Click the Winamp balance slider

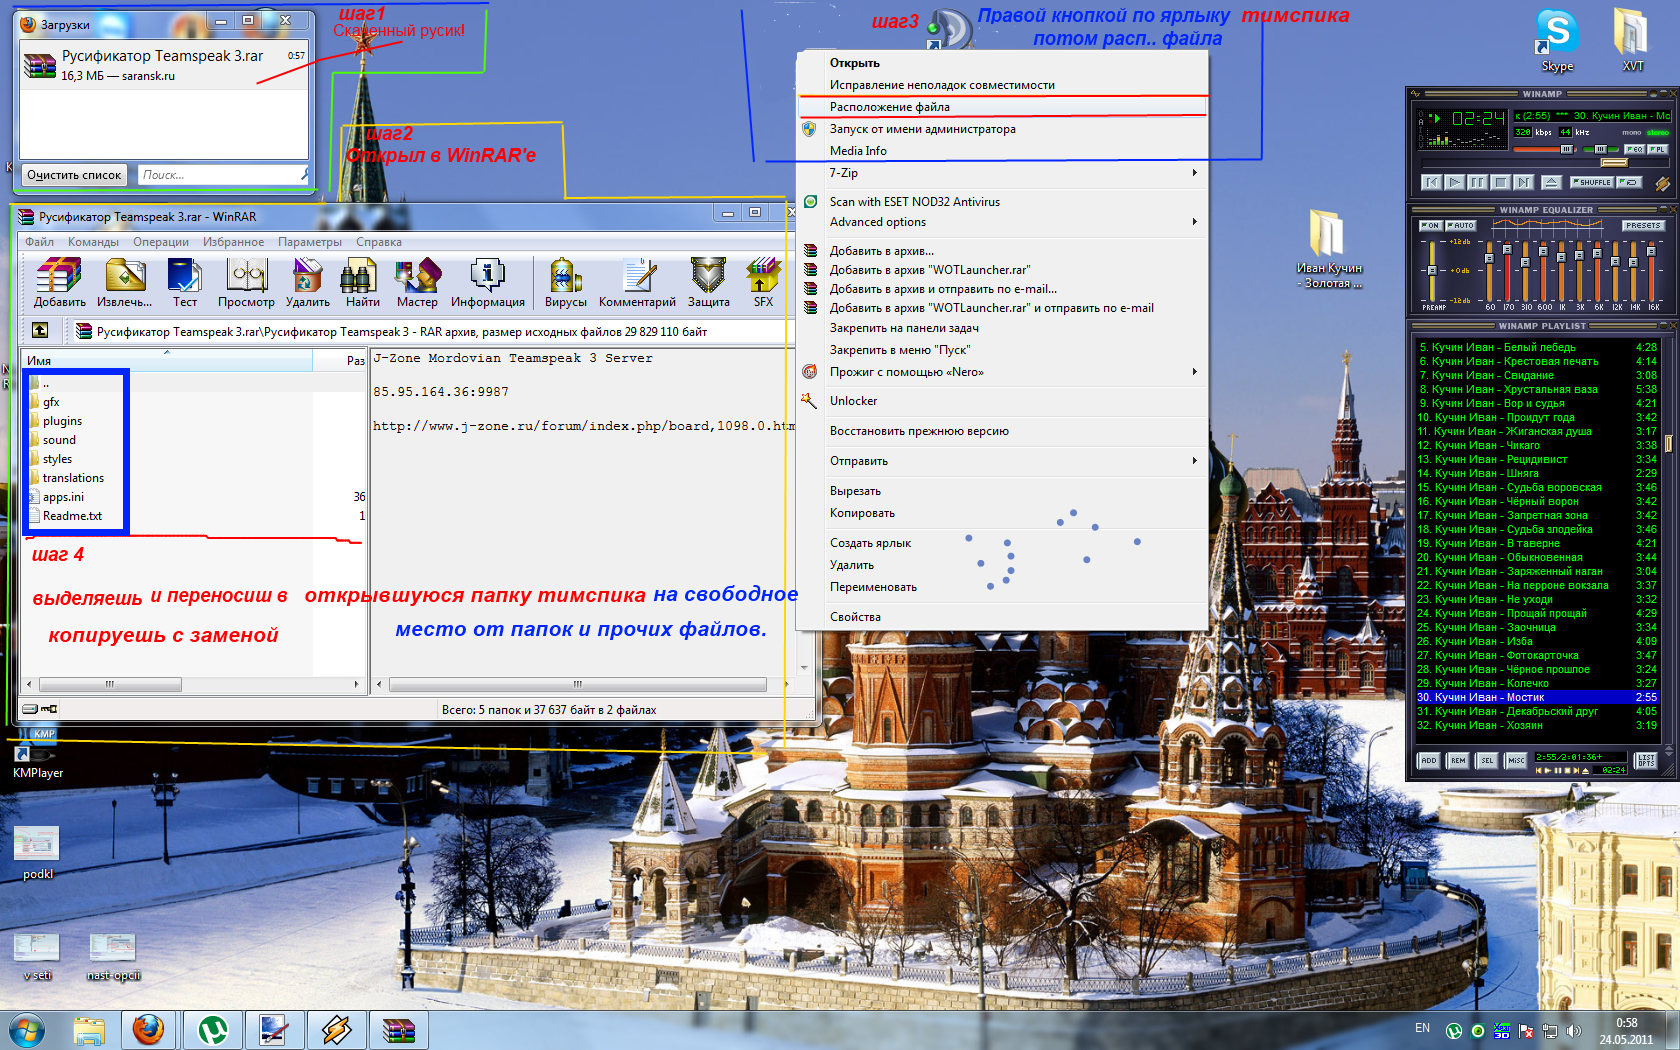coord(1601,149)
